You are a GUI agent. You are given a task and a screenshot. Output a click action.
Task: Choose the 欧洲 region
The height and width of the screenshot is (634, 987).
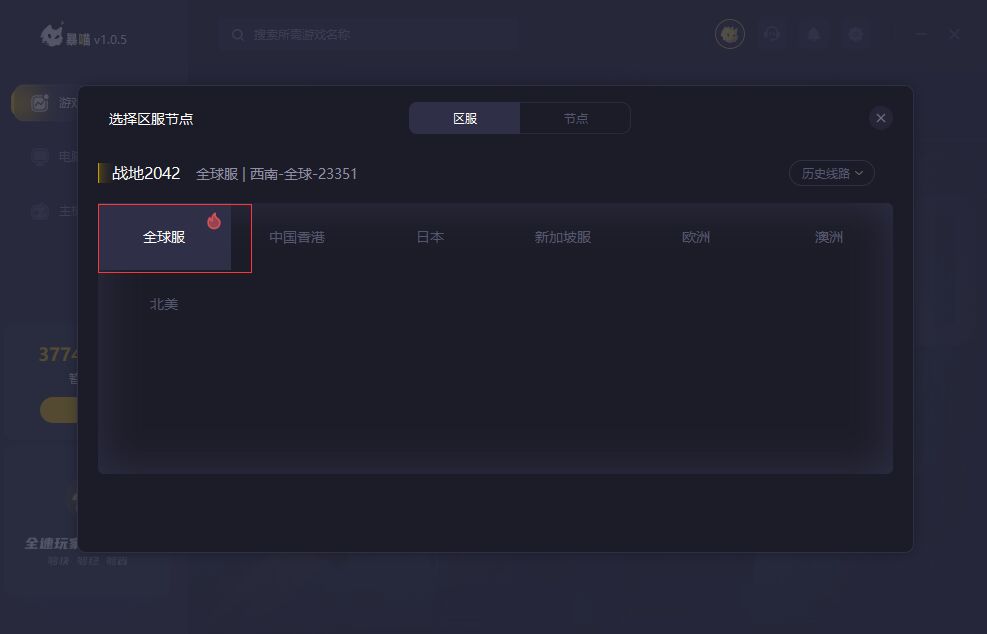(696, 237)
